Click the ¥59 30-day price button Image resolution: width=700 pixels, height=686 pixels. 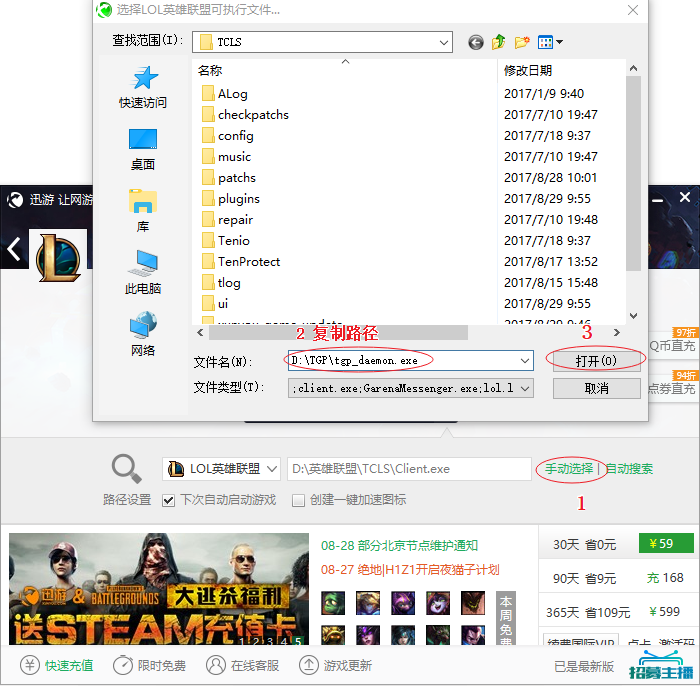(666, 544)
